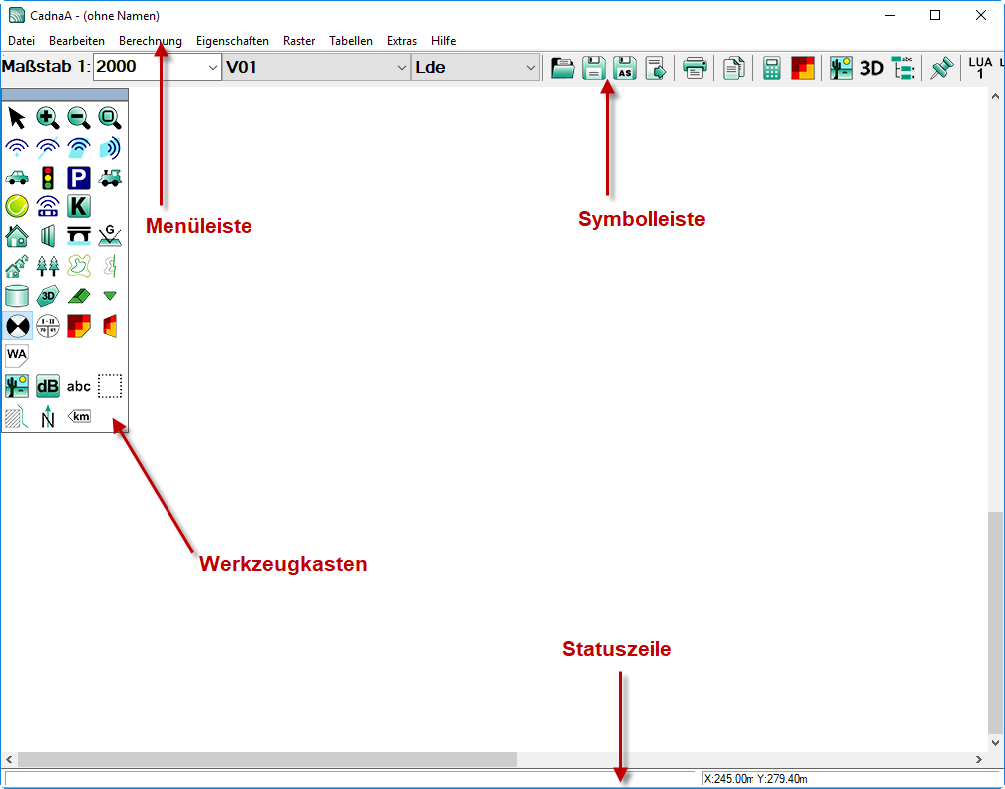
Task: Select the km station marker tool
Action: tap(79, 417)
